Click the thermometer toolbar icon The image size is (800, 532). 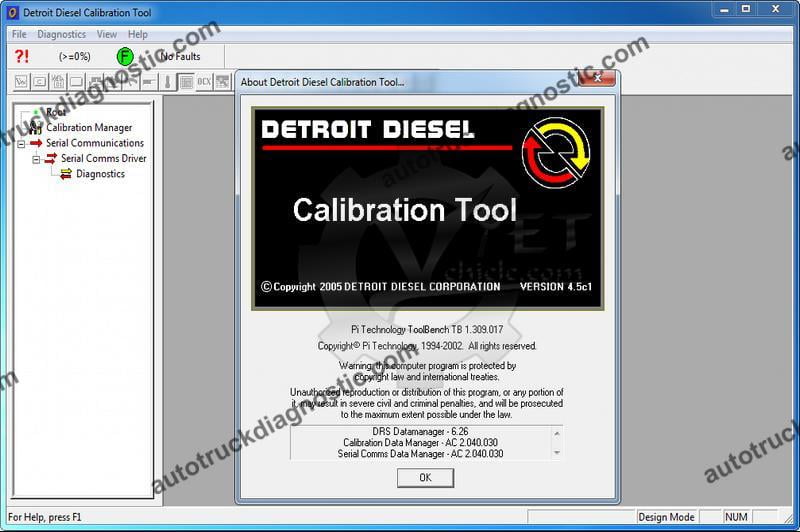pyautogui.click(x=167, y=82)
